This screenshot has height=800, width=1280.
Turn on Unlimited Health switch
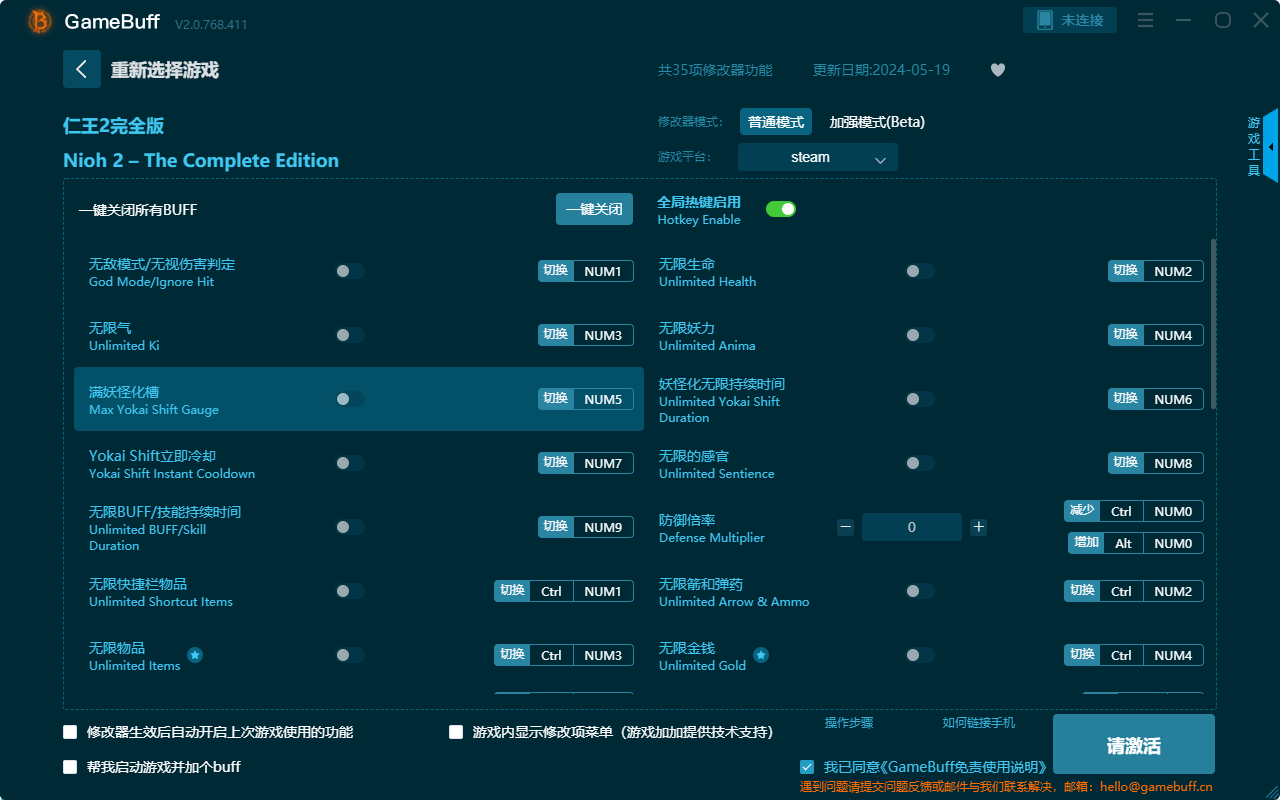click(x=920, y=271)
